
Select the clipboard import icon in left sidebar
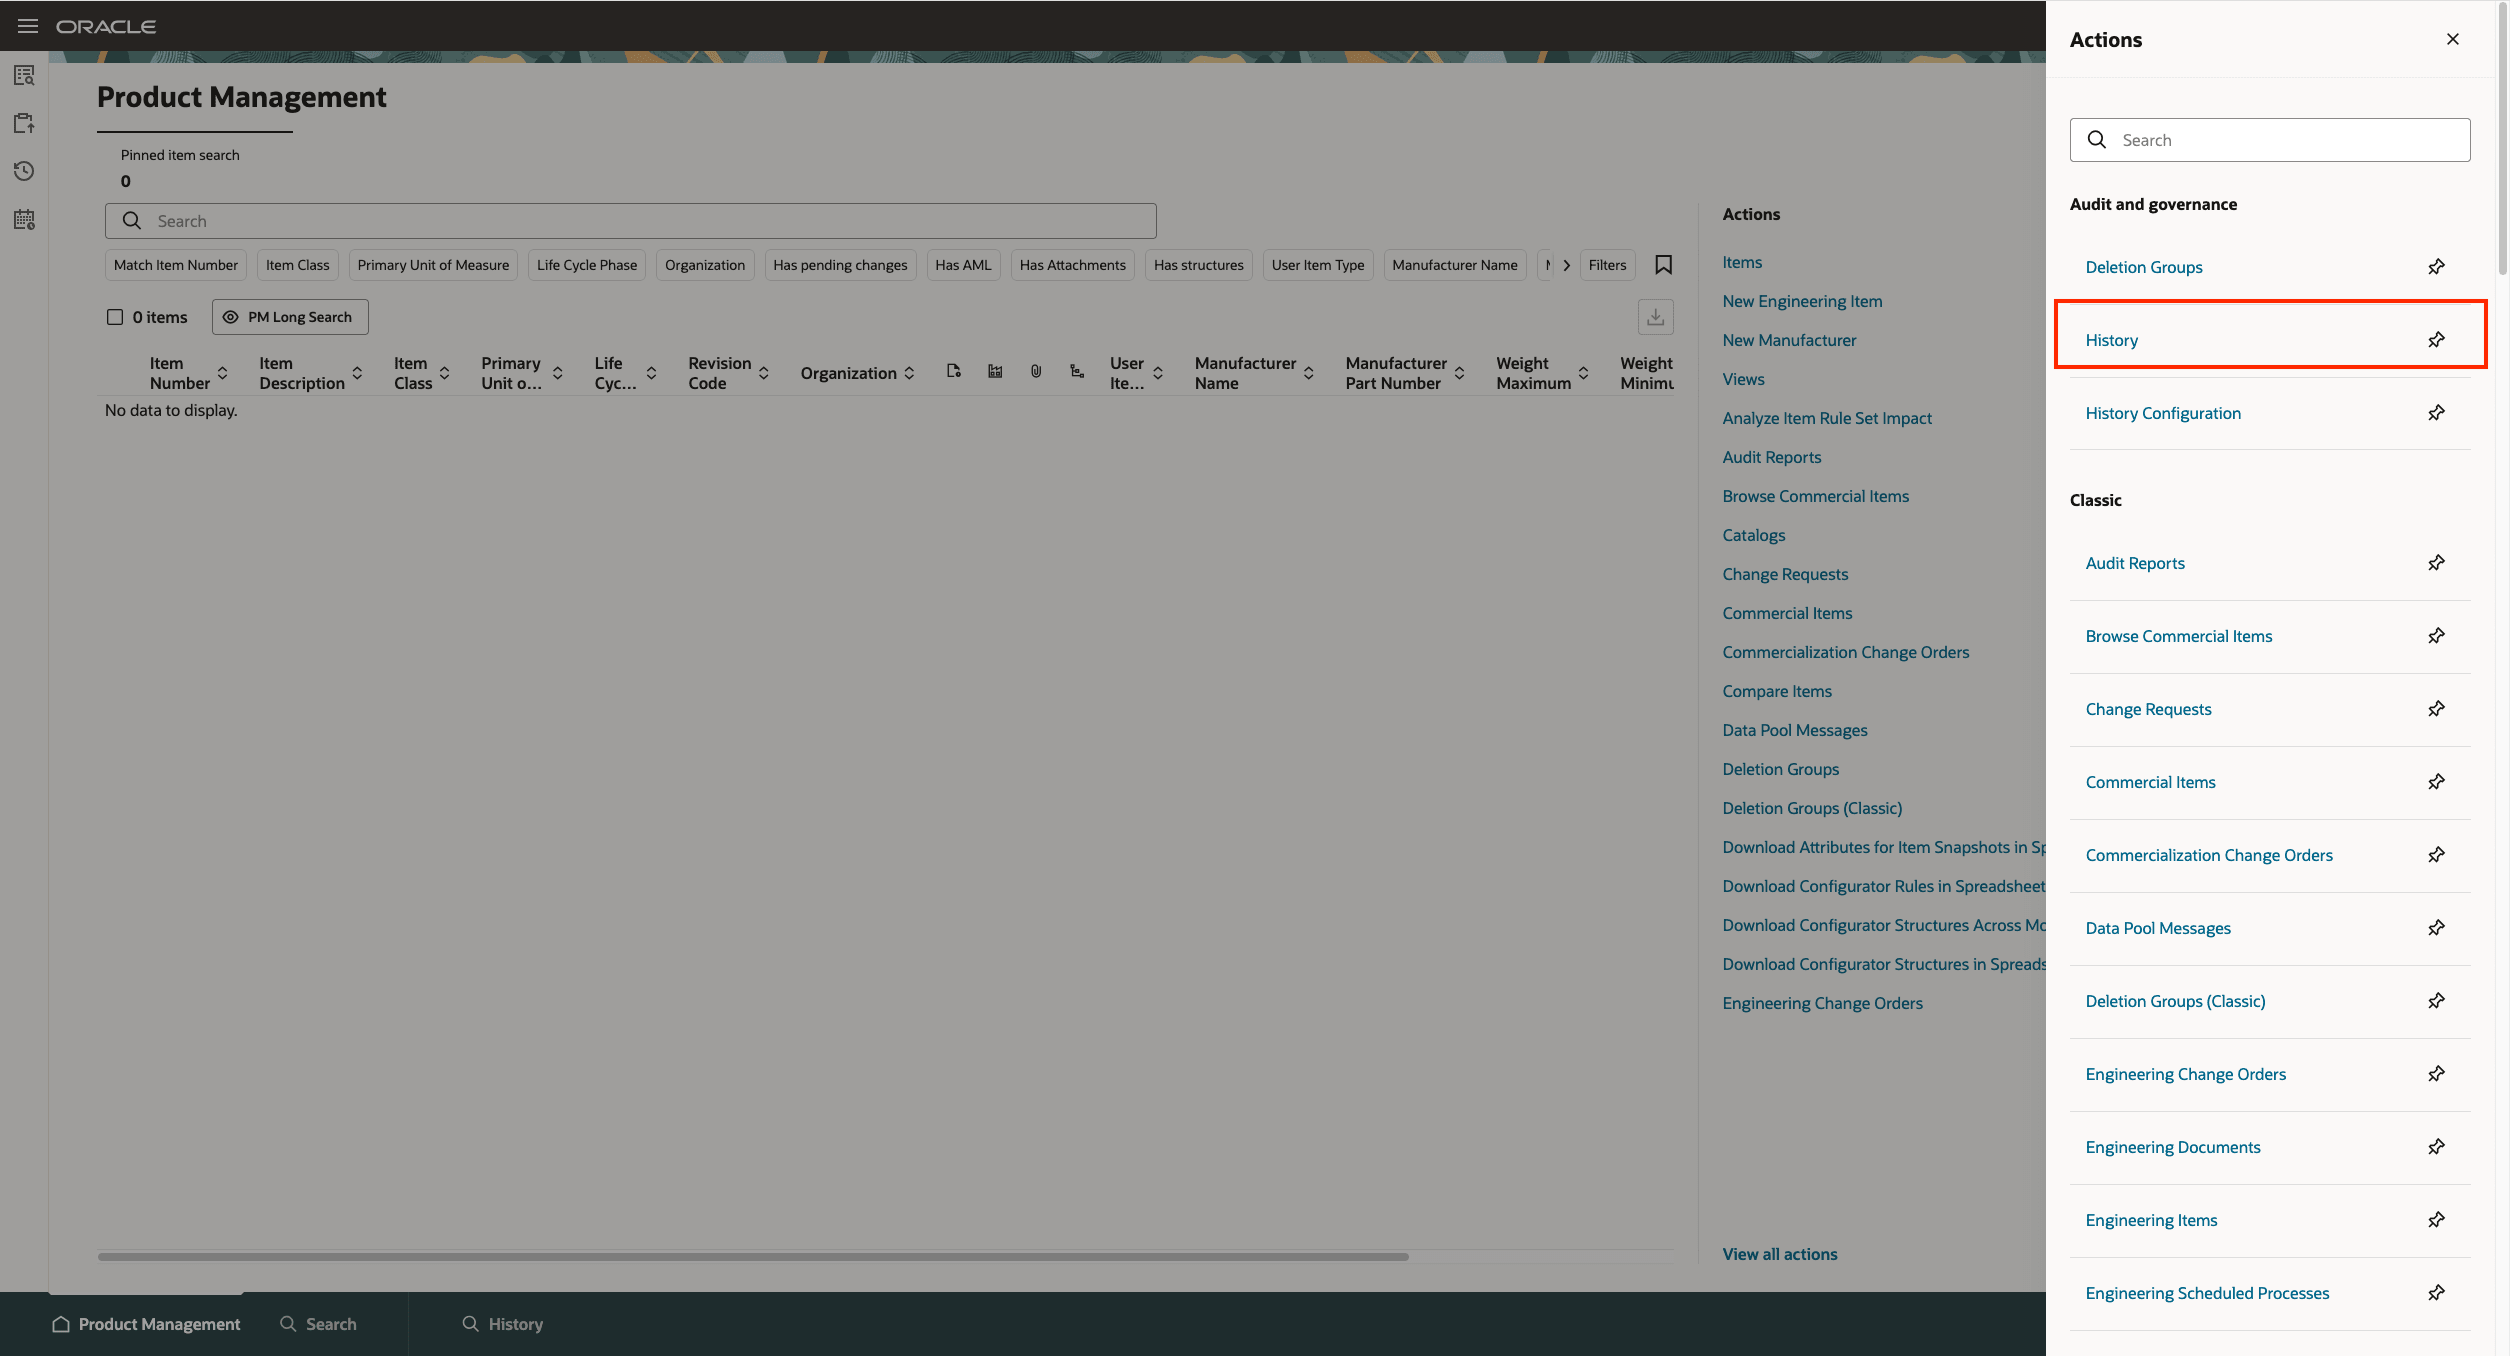[24, 123]
